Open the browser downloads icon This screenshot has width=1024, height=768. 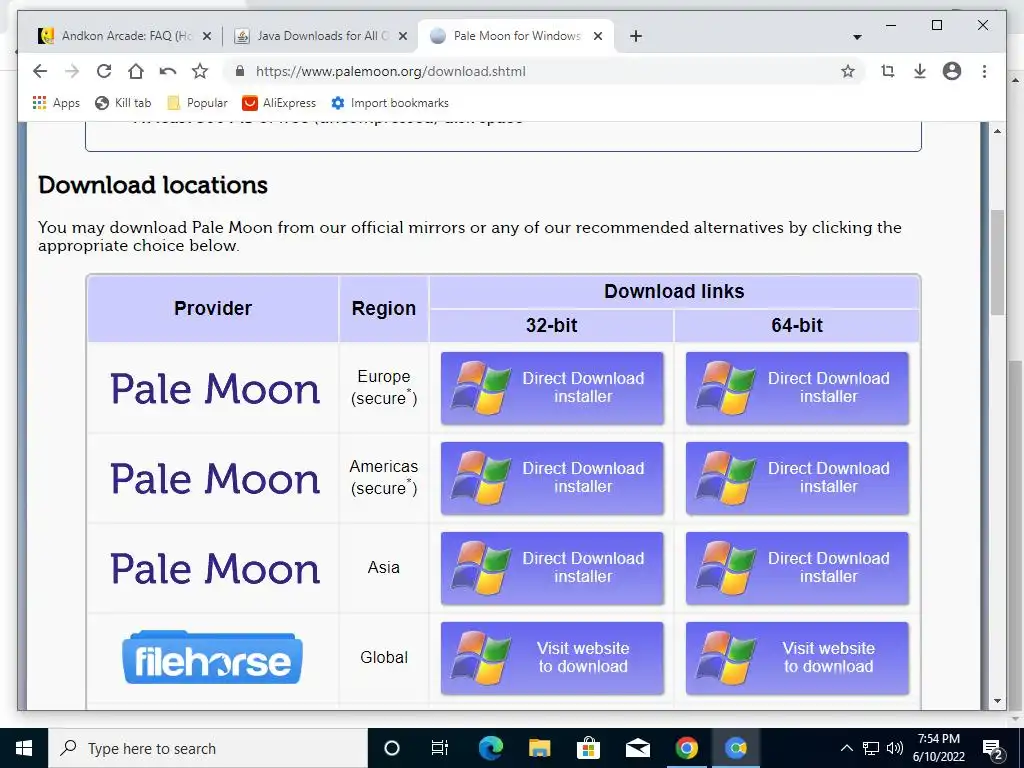920,71
